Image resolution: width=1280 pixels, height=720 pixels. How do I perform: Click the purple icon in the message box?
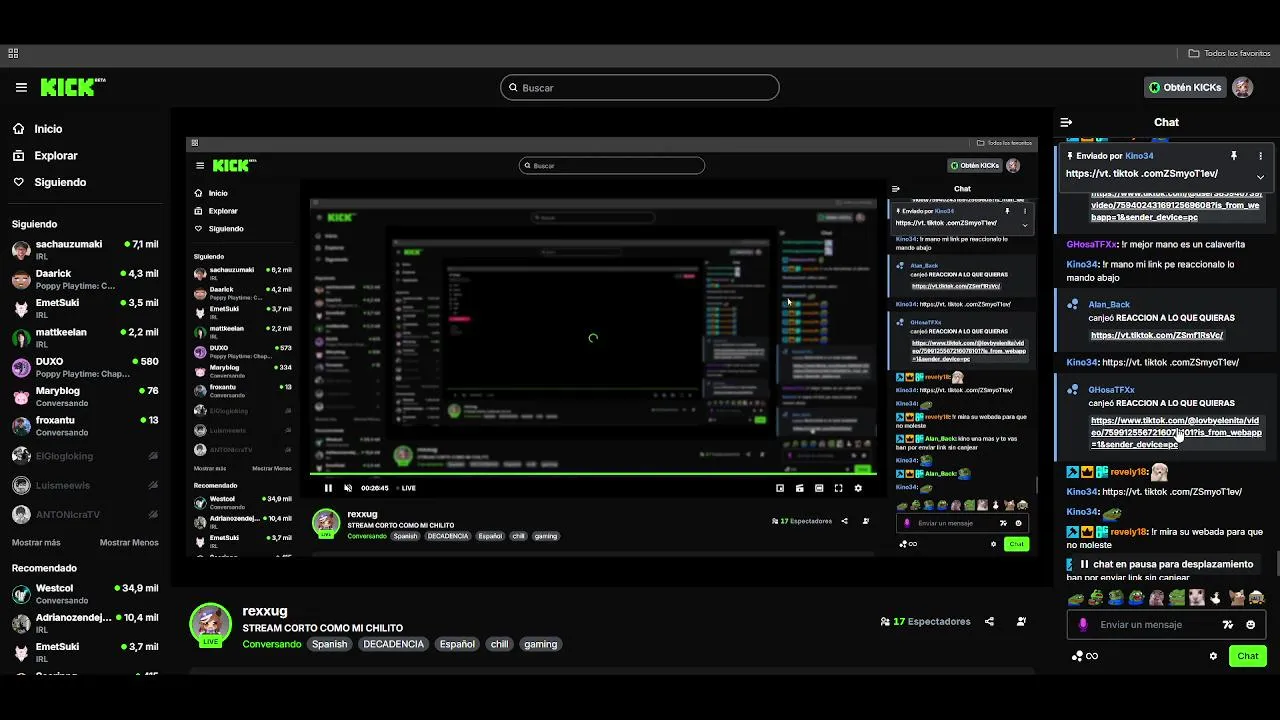(x=1082, y=625)
